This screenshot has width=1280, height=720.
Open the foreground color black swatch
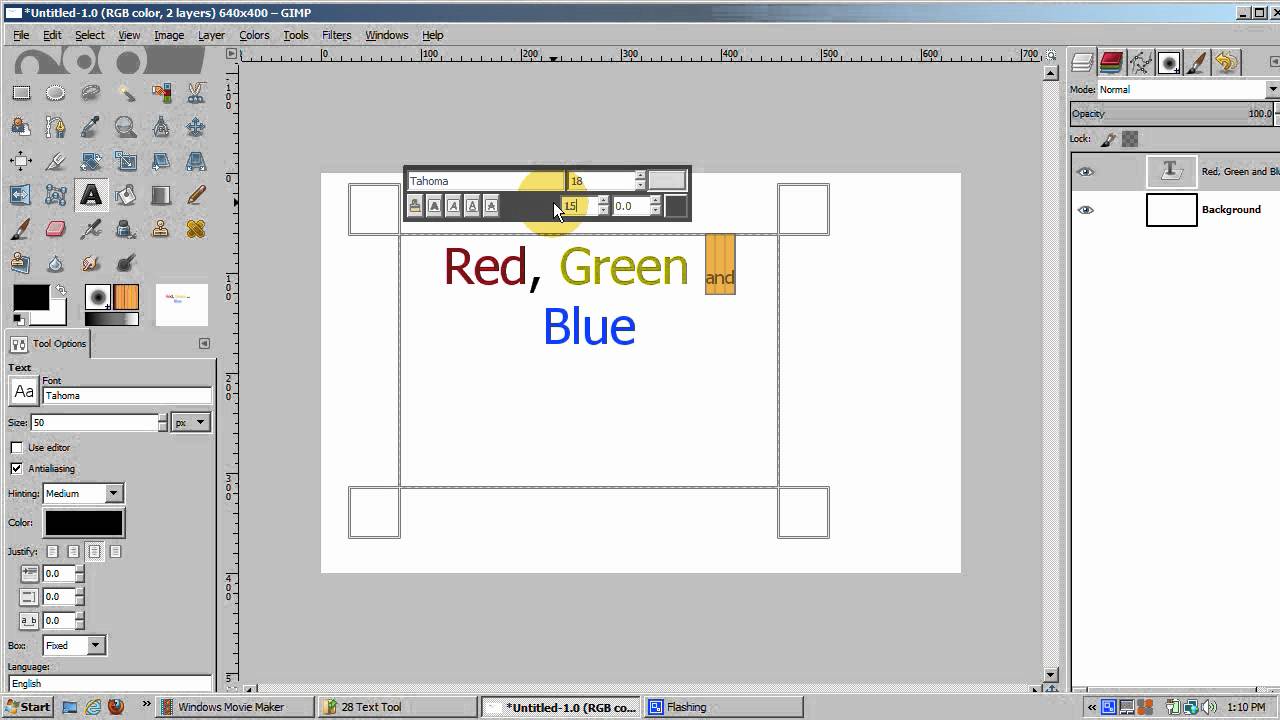pos(30,298)
